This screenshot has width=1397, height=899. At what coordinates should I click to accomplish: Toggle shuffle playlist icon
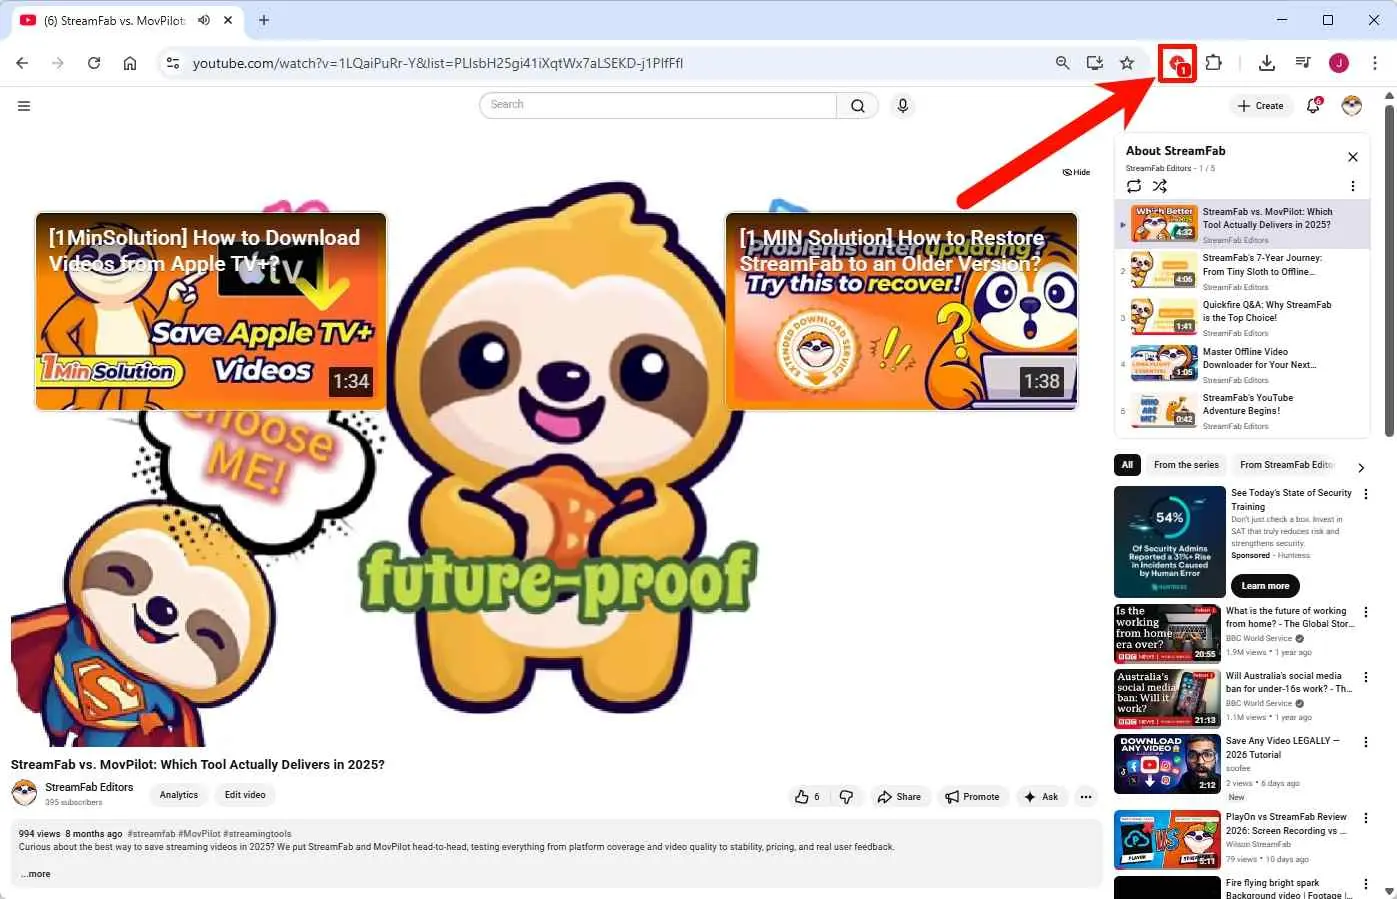1160,186
